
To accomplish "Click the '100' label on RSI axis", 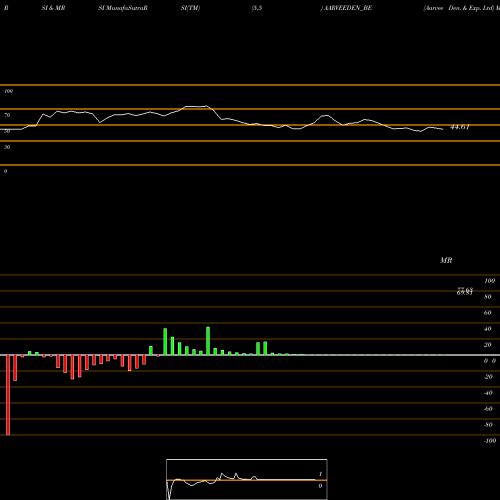I will [9, 91].
